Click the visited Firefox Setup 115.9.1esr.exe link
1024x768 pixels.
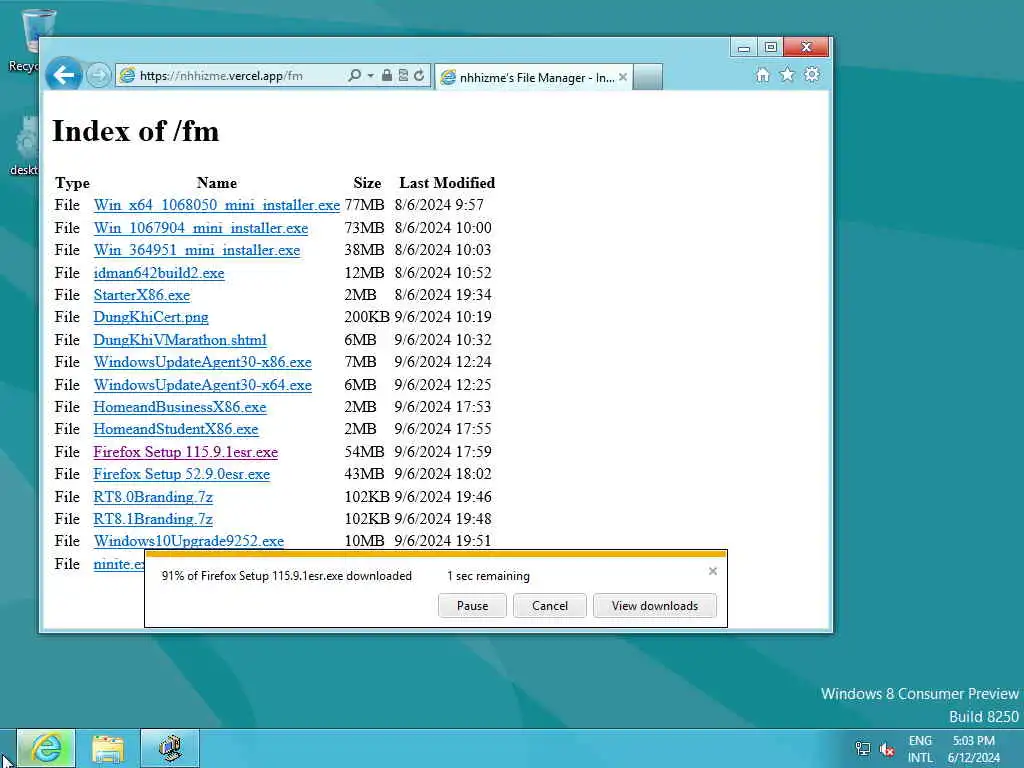[185, 452]
